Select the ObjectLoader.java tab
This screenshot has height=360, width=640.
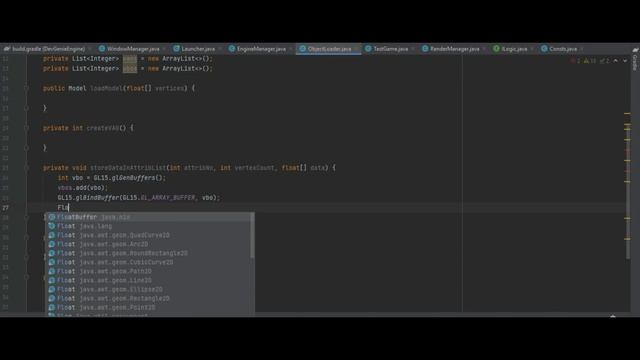click(x=329, y=49)
